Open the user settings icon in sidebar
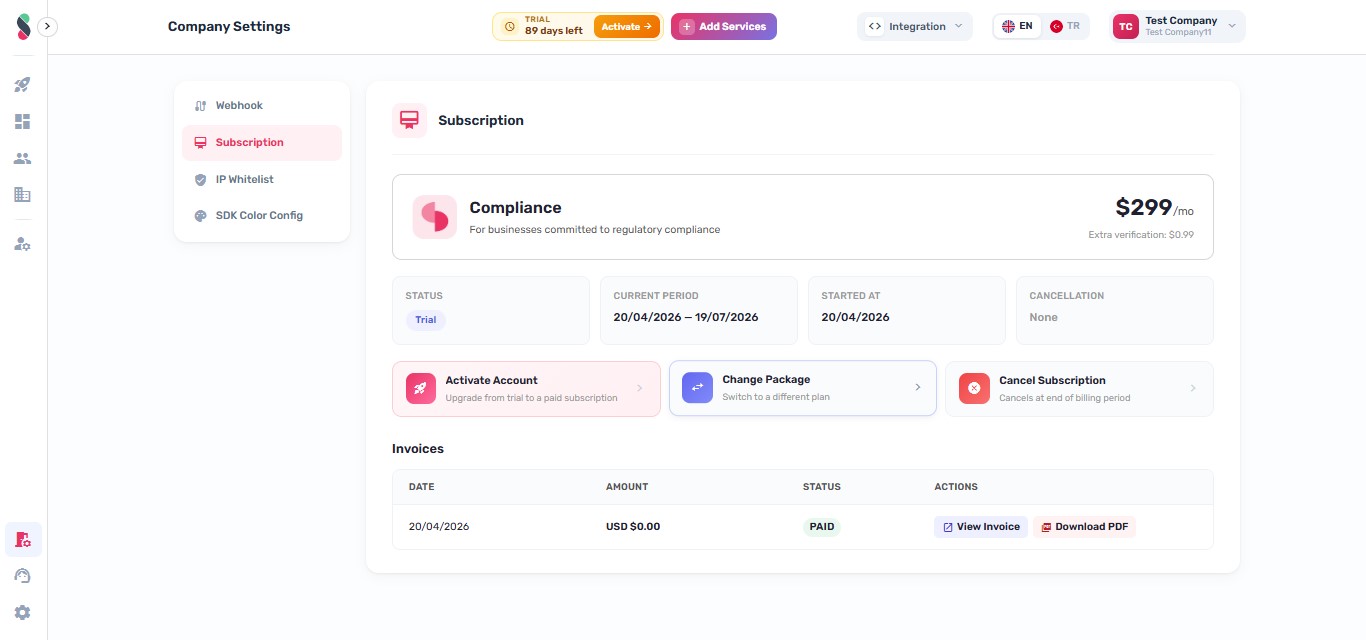The width and height of the screenshot is (1366, 640). (22, 243)
